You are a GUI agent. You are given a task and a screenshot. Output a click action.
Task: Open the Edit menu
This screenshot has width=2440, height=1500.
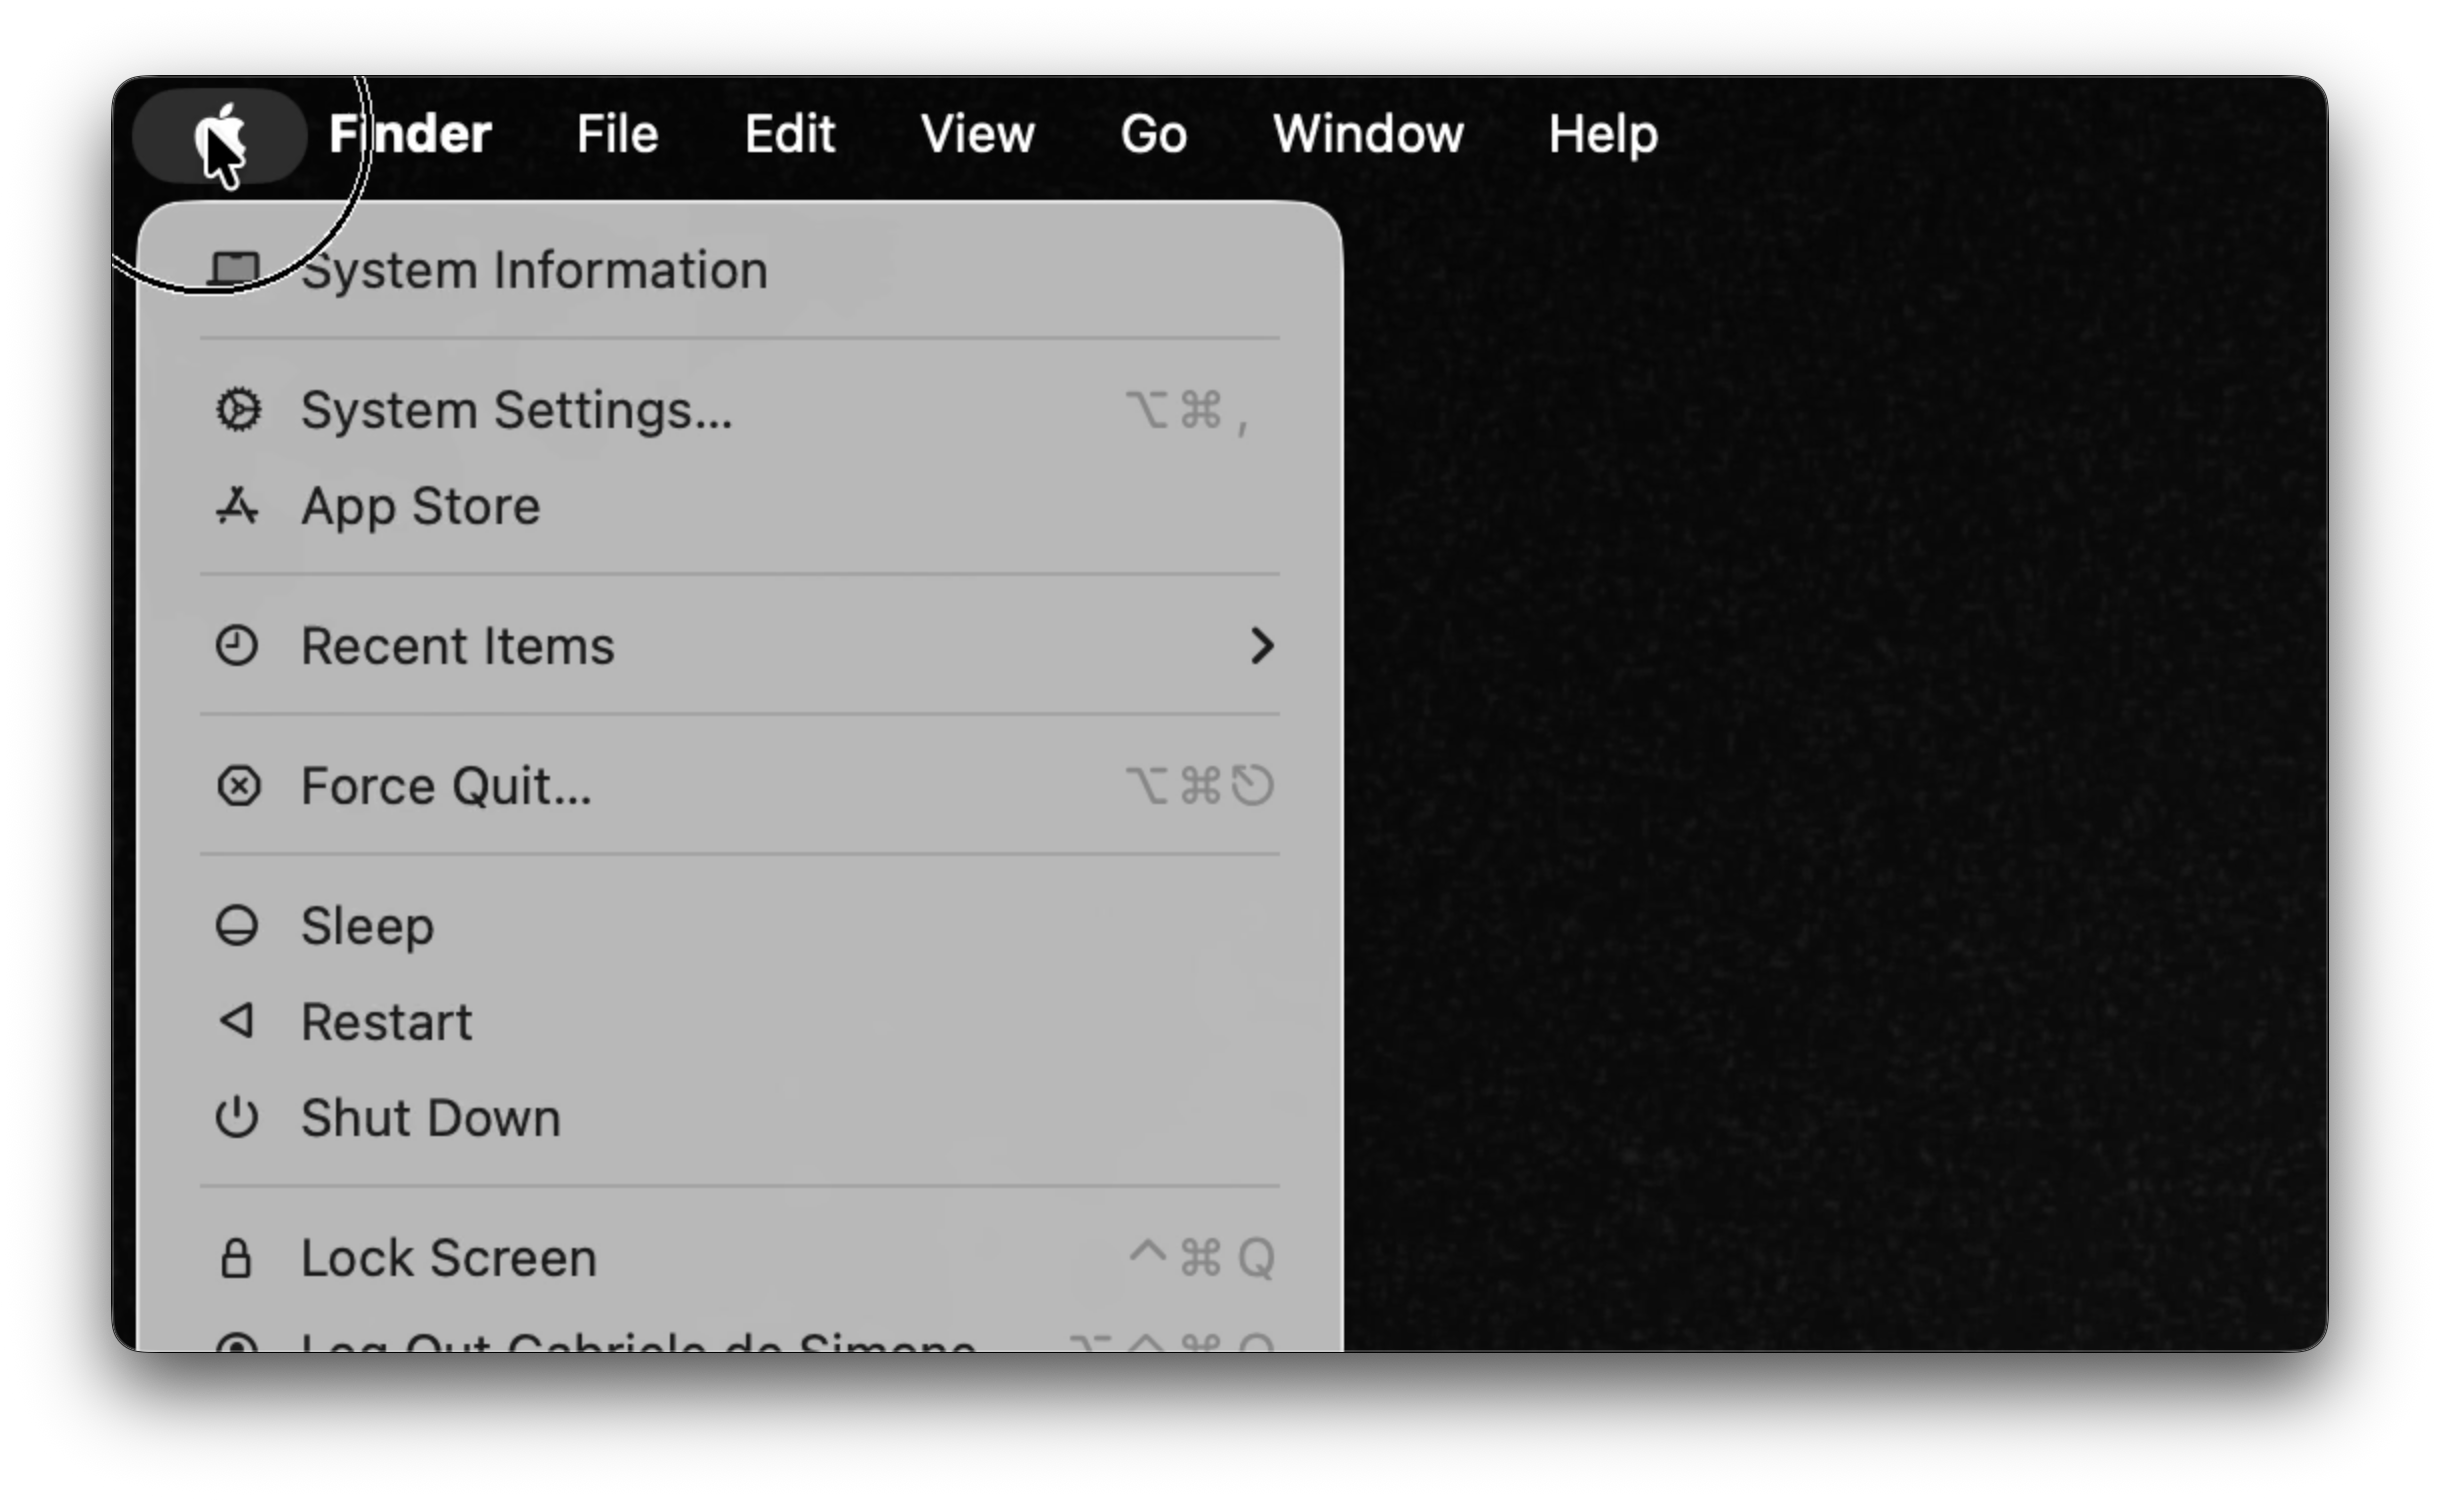point(789,134)
